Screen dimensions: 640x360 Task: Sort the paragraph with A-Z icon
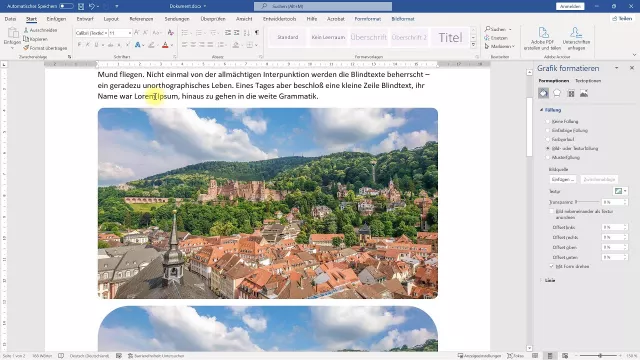pos(247,33)
